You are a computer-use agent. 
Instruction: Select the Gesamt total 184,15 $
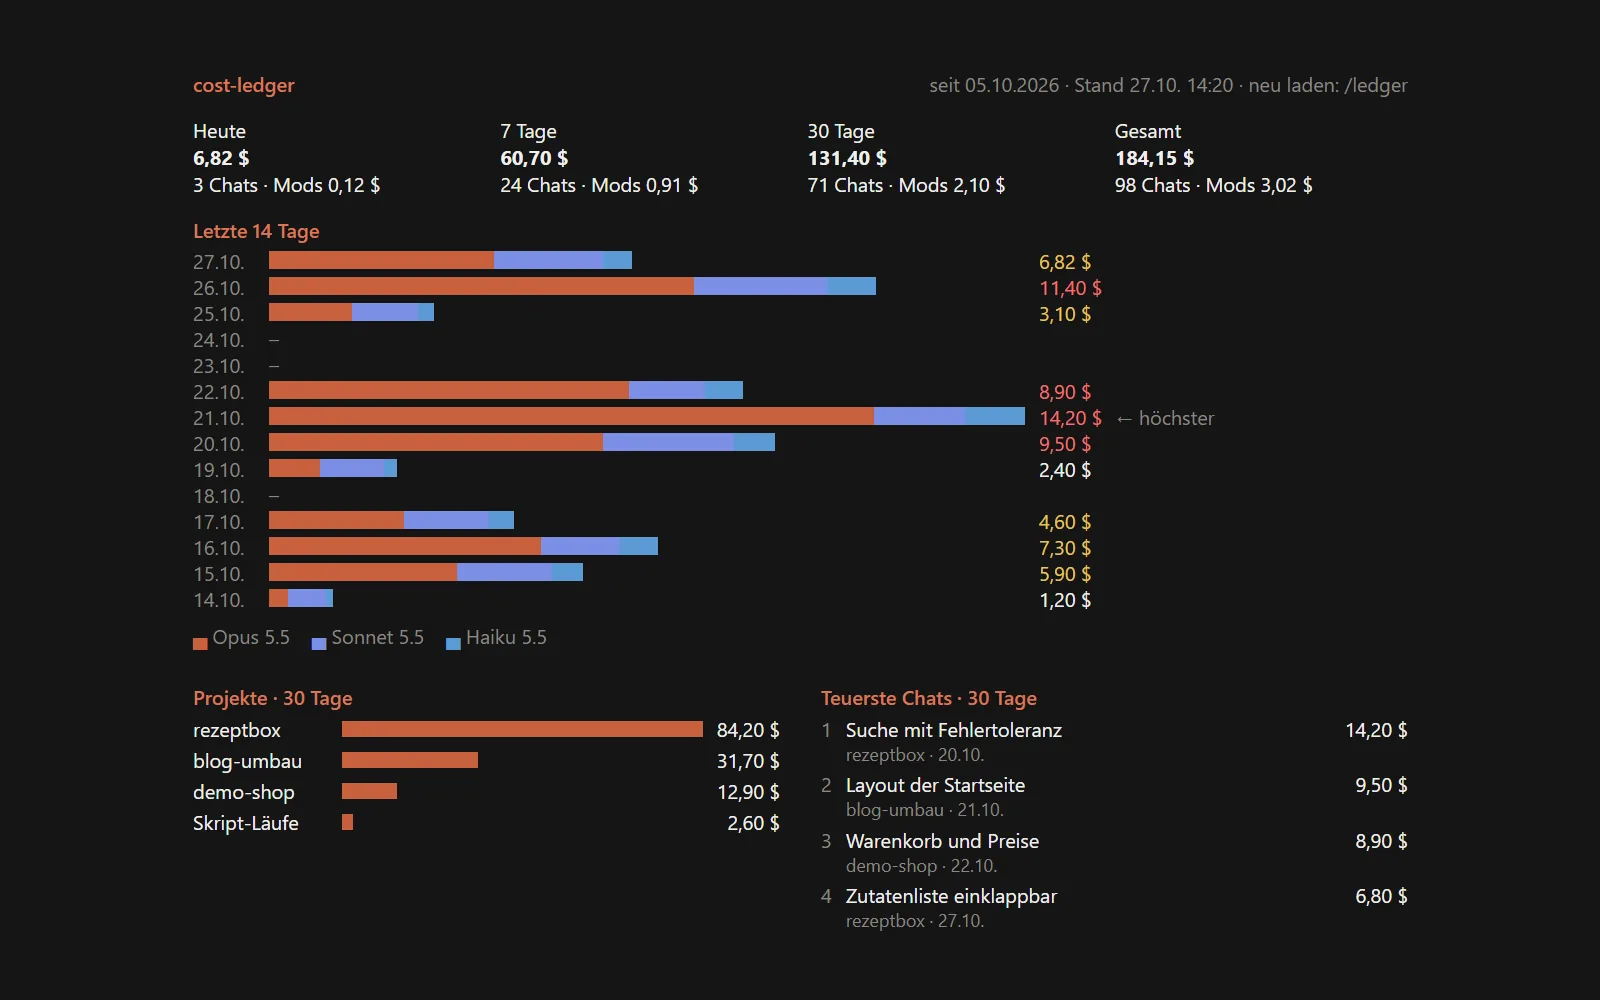(x=1154, y=158)
